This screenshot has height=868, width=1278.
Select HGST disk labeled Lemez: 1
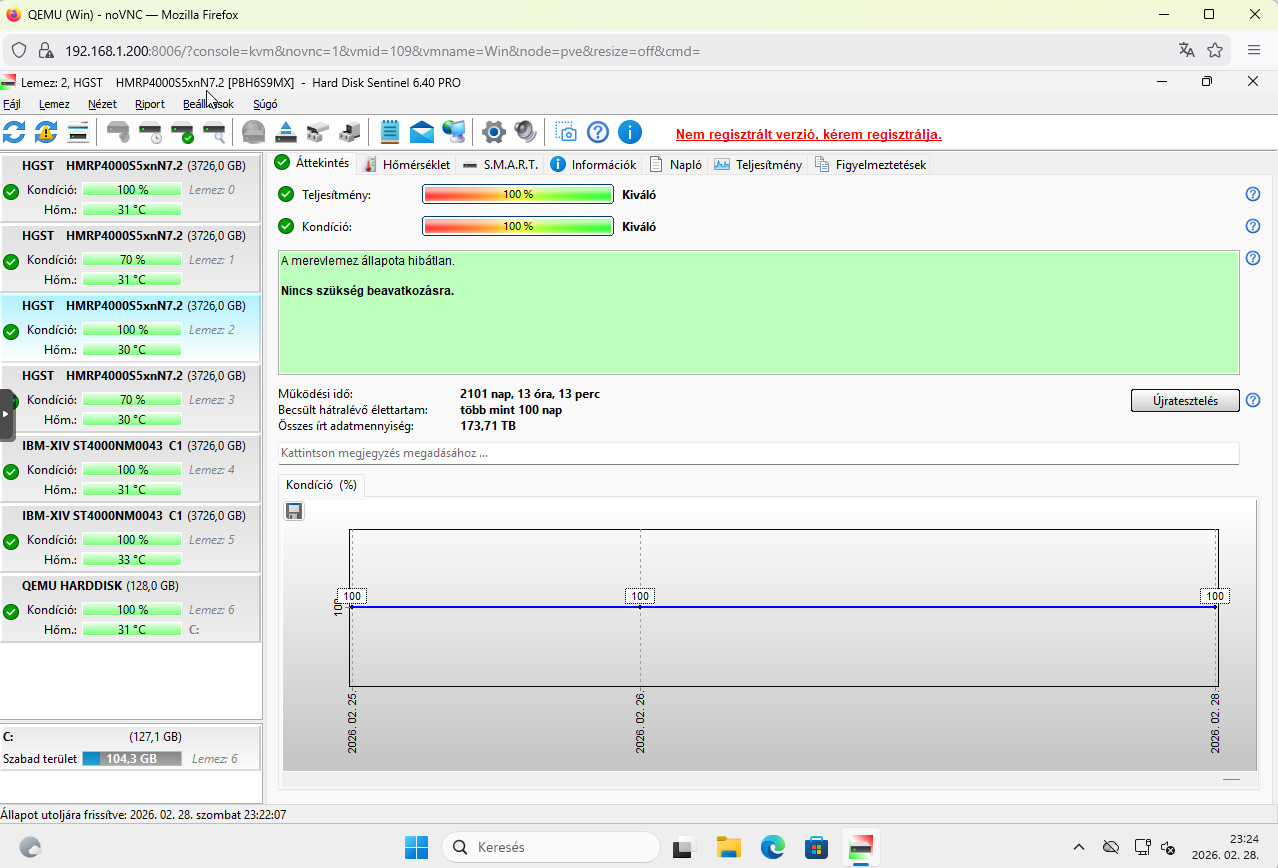point(130,259)
